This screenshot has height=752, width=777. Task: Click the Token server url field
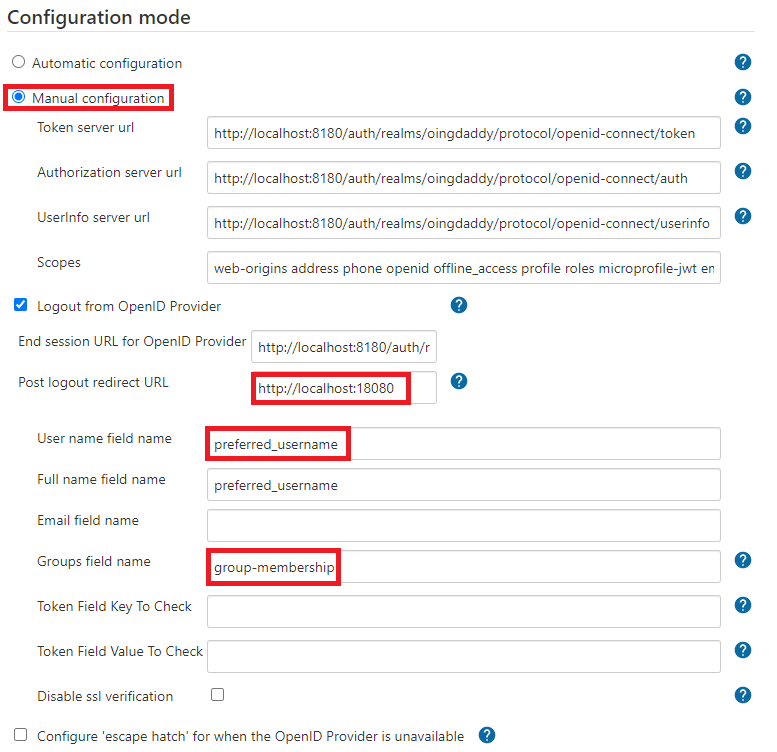tap(463, 133)
